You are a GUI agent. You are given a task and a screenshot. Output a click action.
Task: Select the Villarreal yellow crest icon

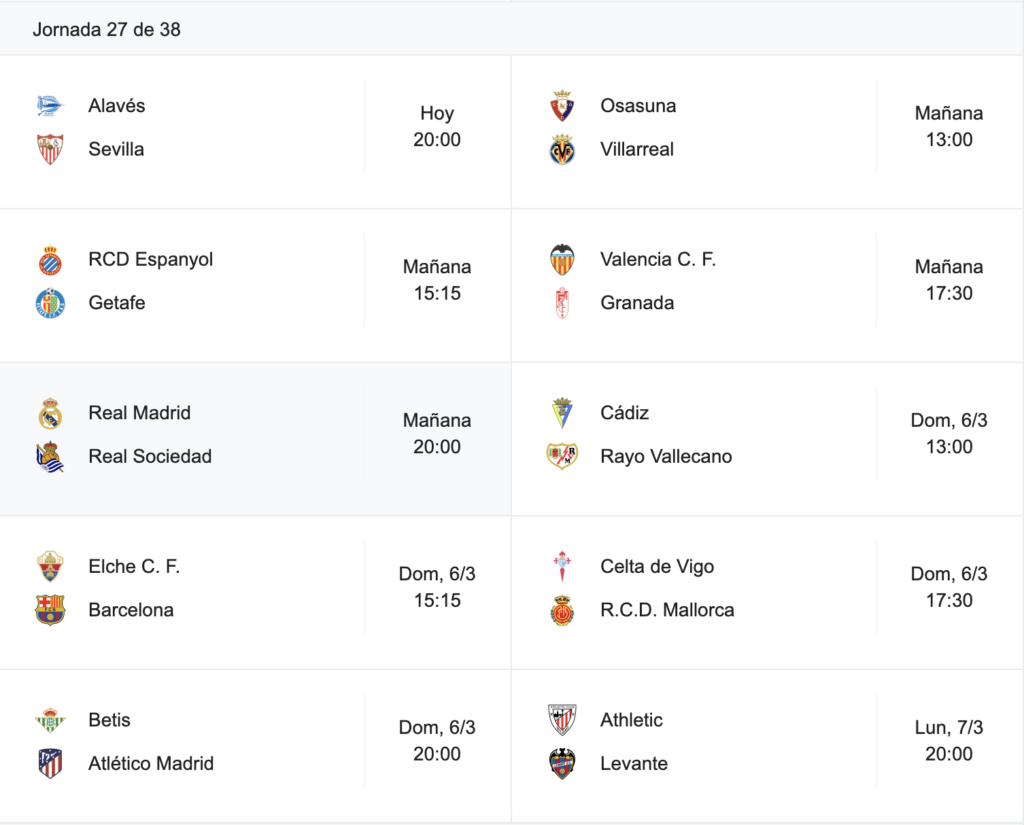(562, 149)
